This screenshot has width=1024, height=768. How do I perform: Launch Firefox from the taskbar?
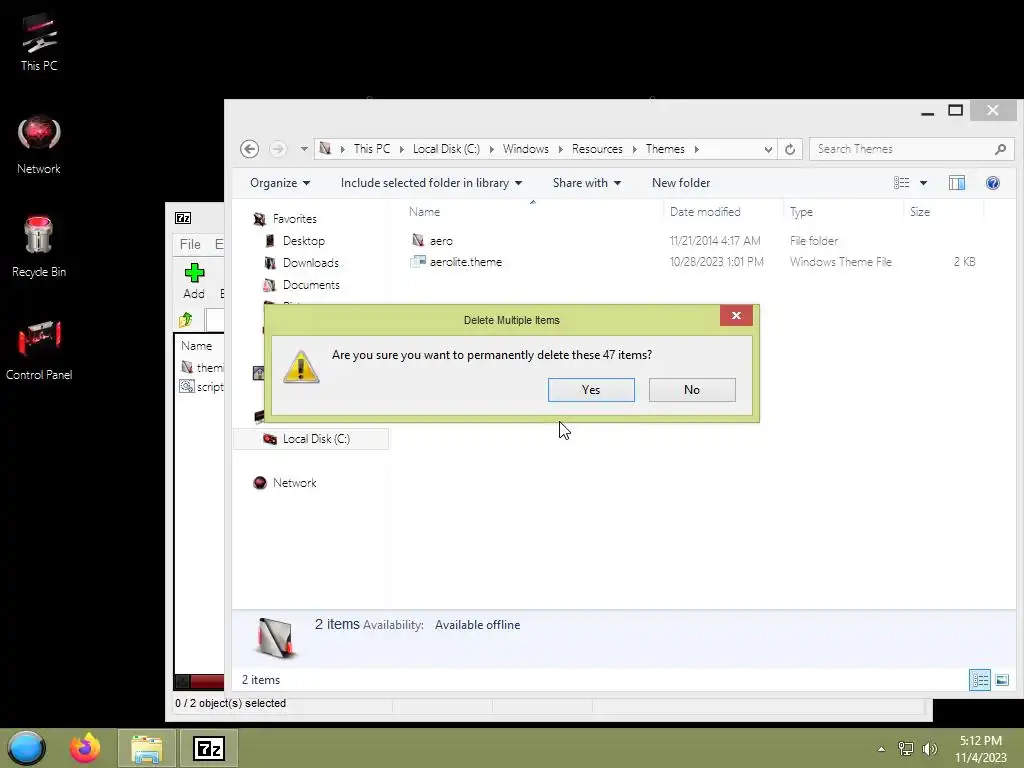pyautogui.click(x=86, y=748)
